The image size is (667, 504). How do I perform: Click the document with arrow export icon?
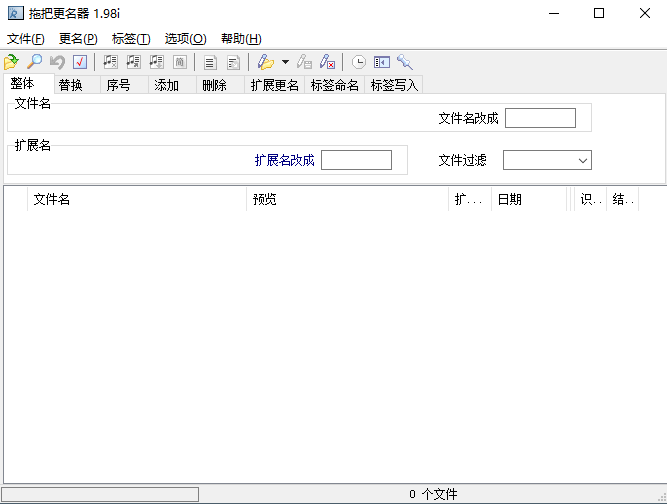tap(233, 63)
